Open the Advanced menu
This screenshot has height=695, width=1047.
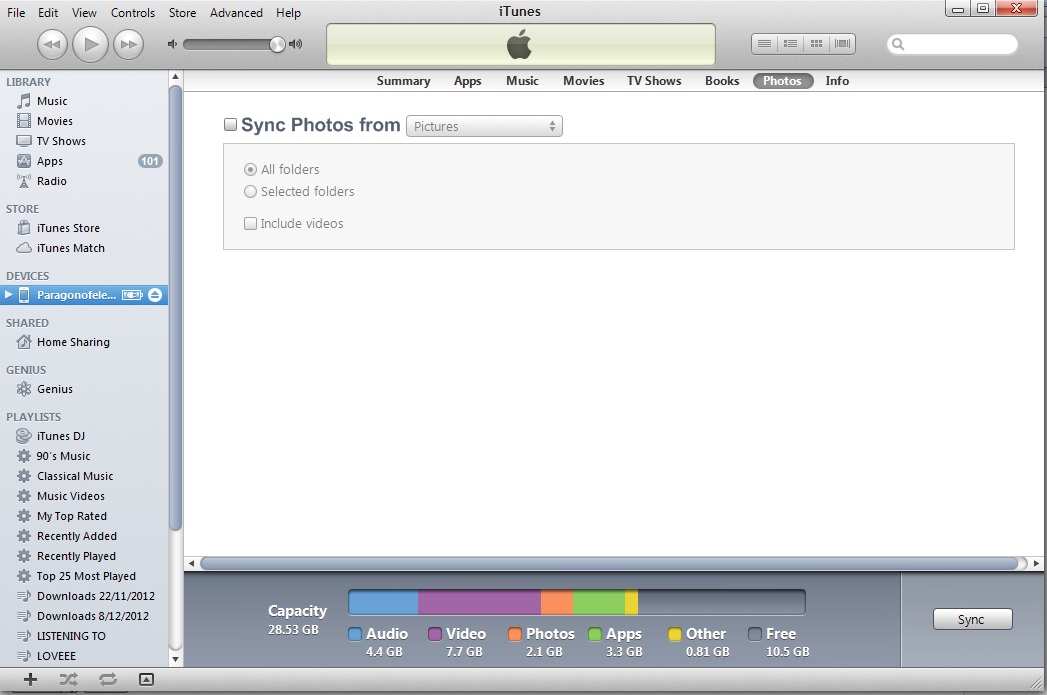[236, 13]
